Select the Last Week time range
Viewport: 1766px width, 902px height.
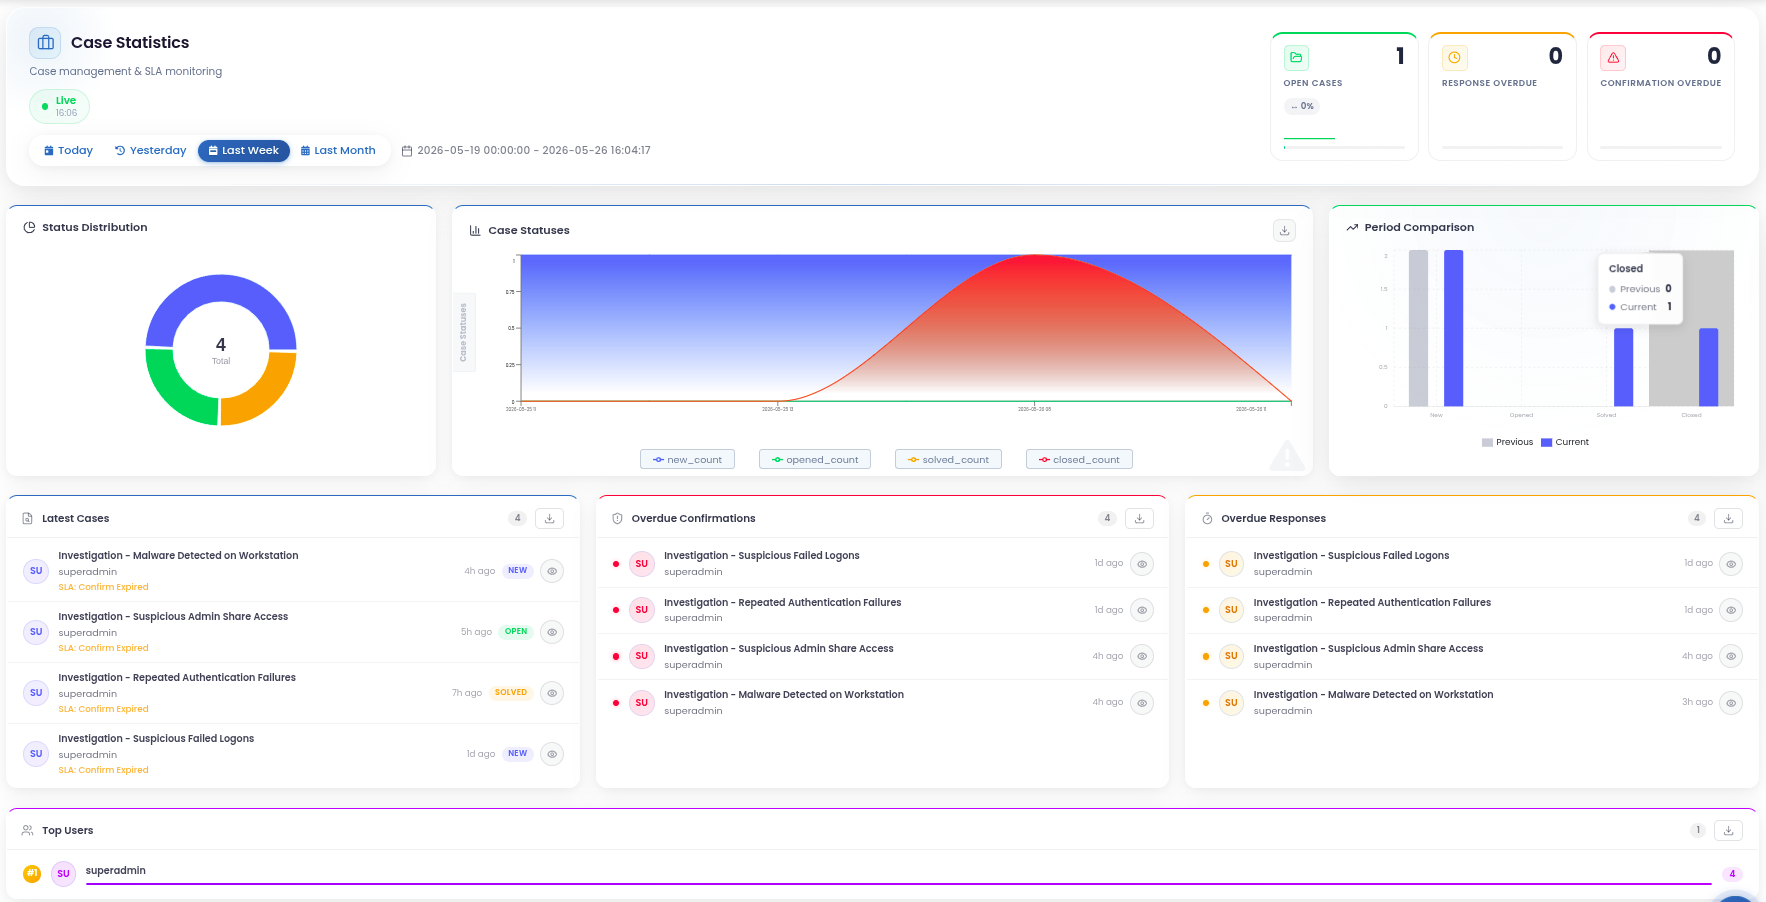click(244, 151)
